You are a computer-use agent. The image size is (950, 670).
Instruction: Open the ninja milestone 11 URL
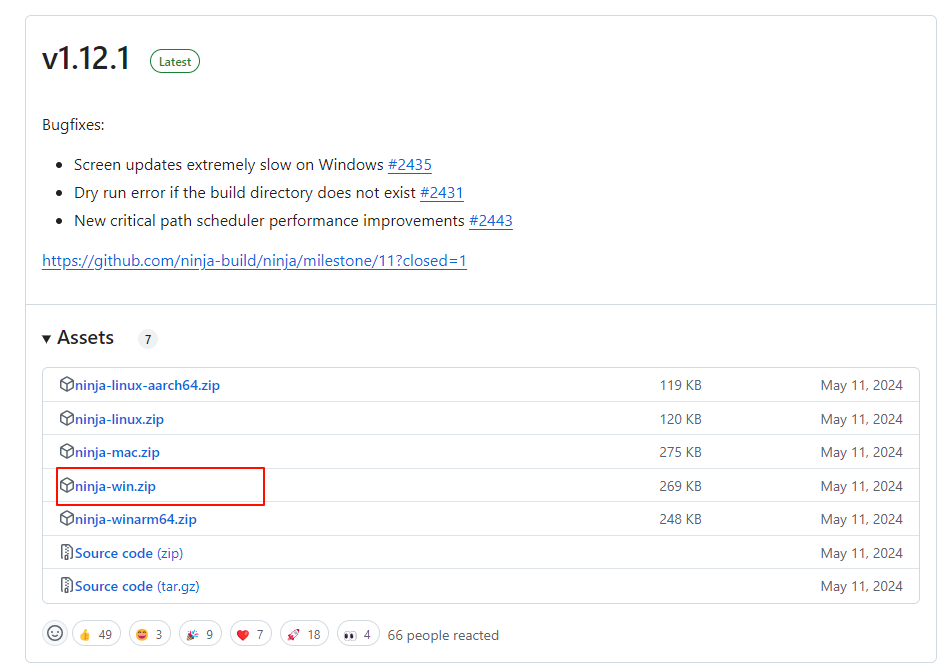254,261
